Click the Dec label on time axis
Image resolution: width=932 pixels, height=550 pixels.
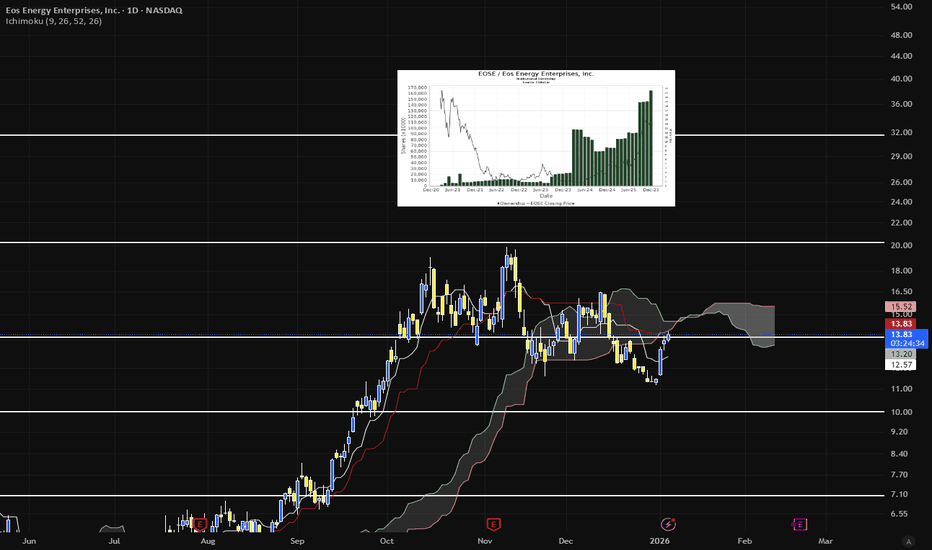(x=566, y=541)
